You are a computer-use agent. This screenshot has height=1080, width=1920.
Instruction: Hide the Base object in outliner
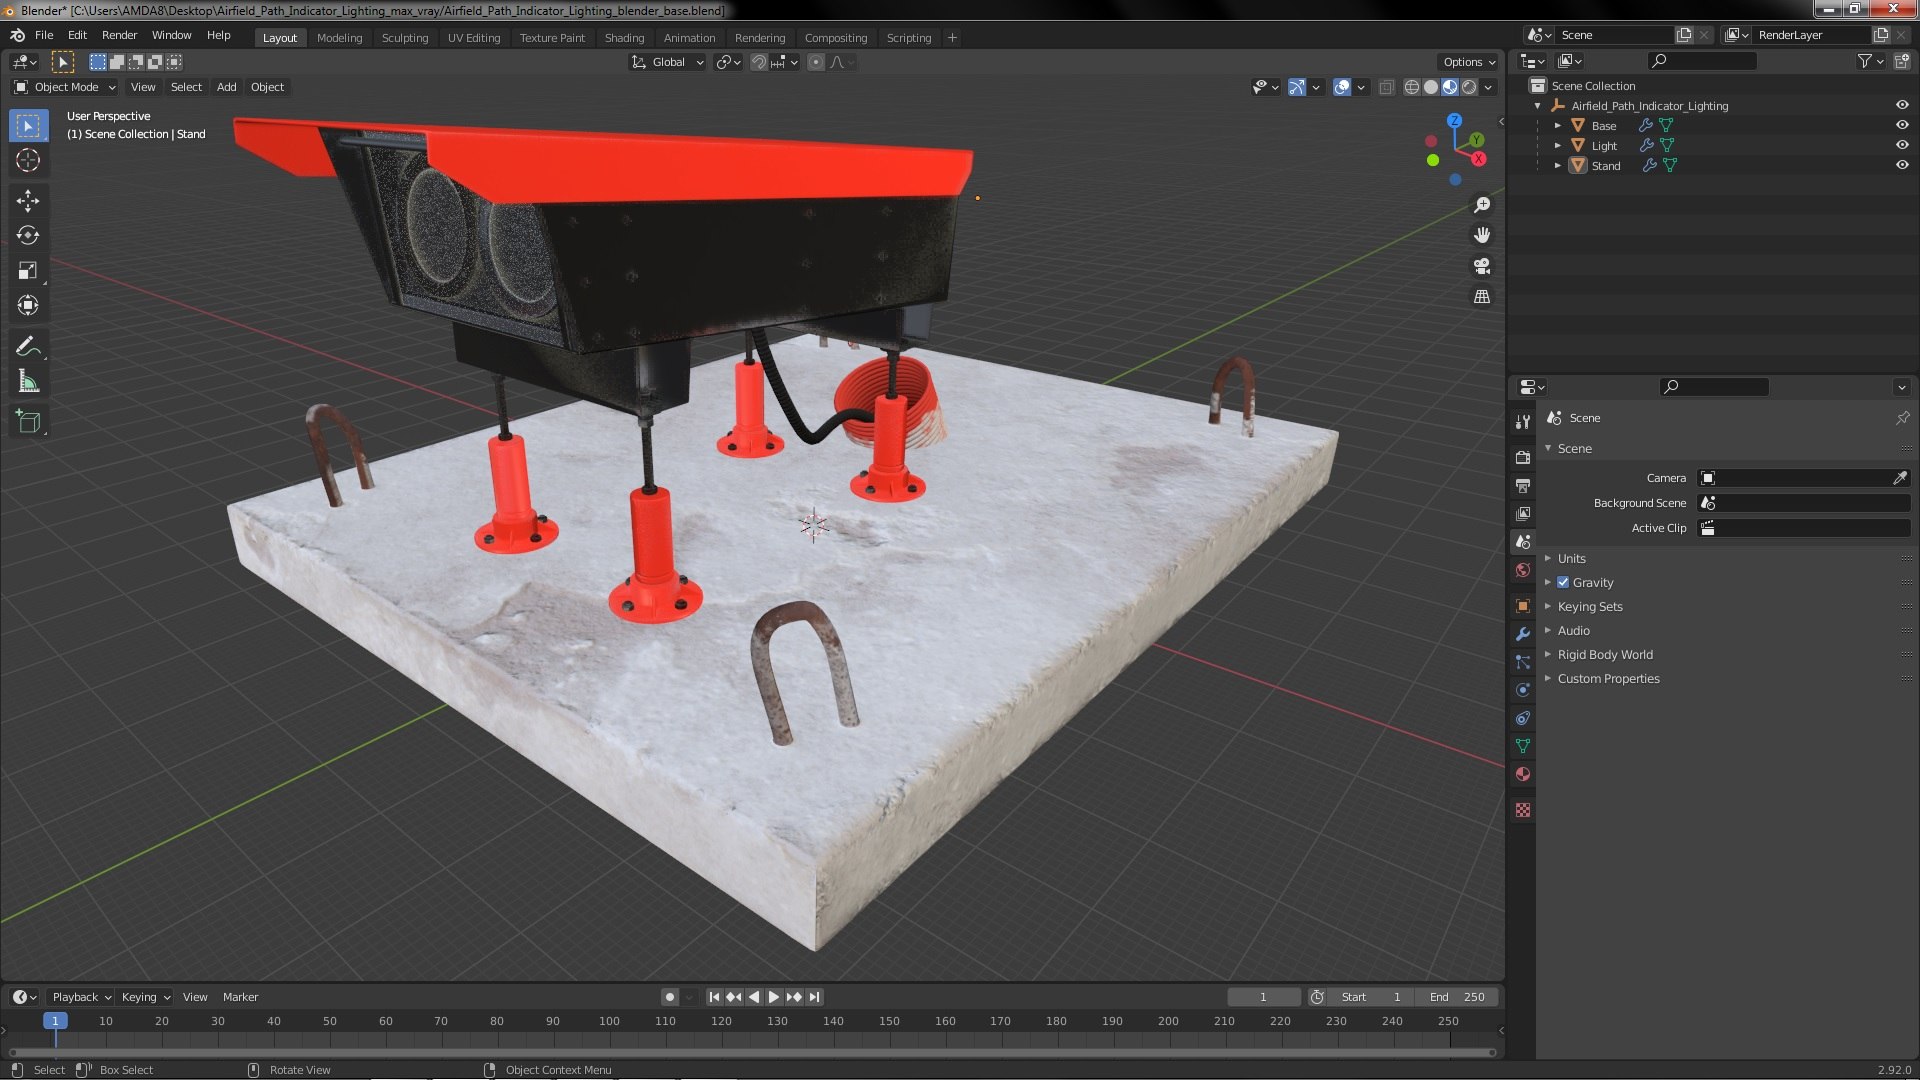click(x=1902, y=125)
